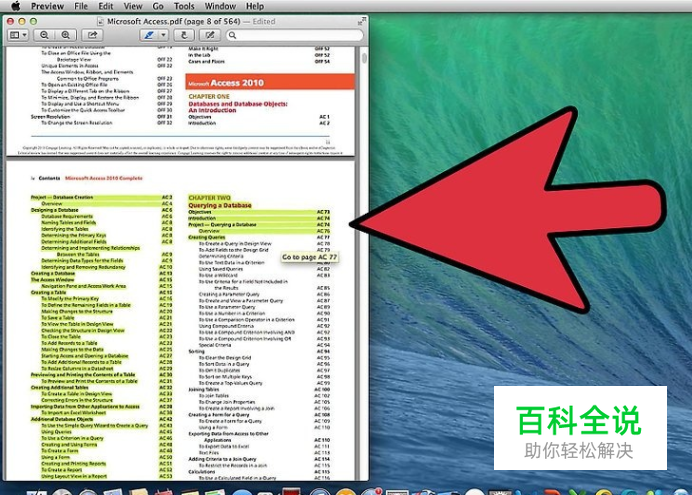Image resolution: width=692 pixels, height=495 pixels.
Task: Click 'Using Layout View in a Report'
Action: (74, 476)
